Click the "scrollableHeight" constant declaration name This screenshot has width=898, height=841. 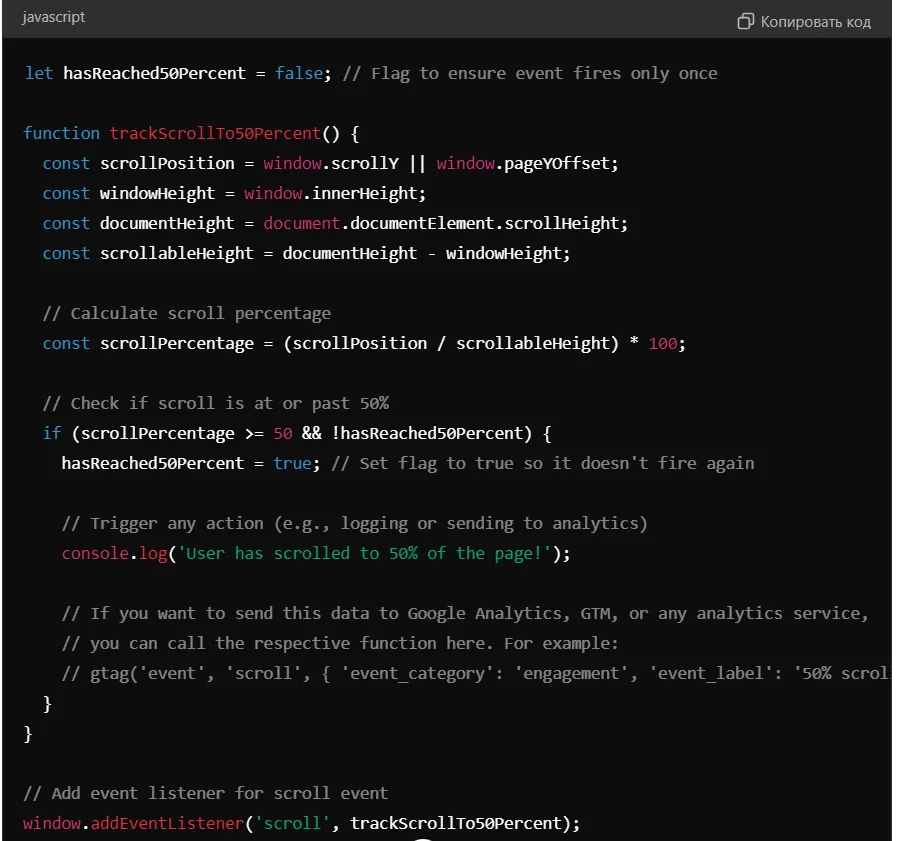click(176, 253)
